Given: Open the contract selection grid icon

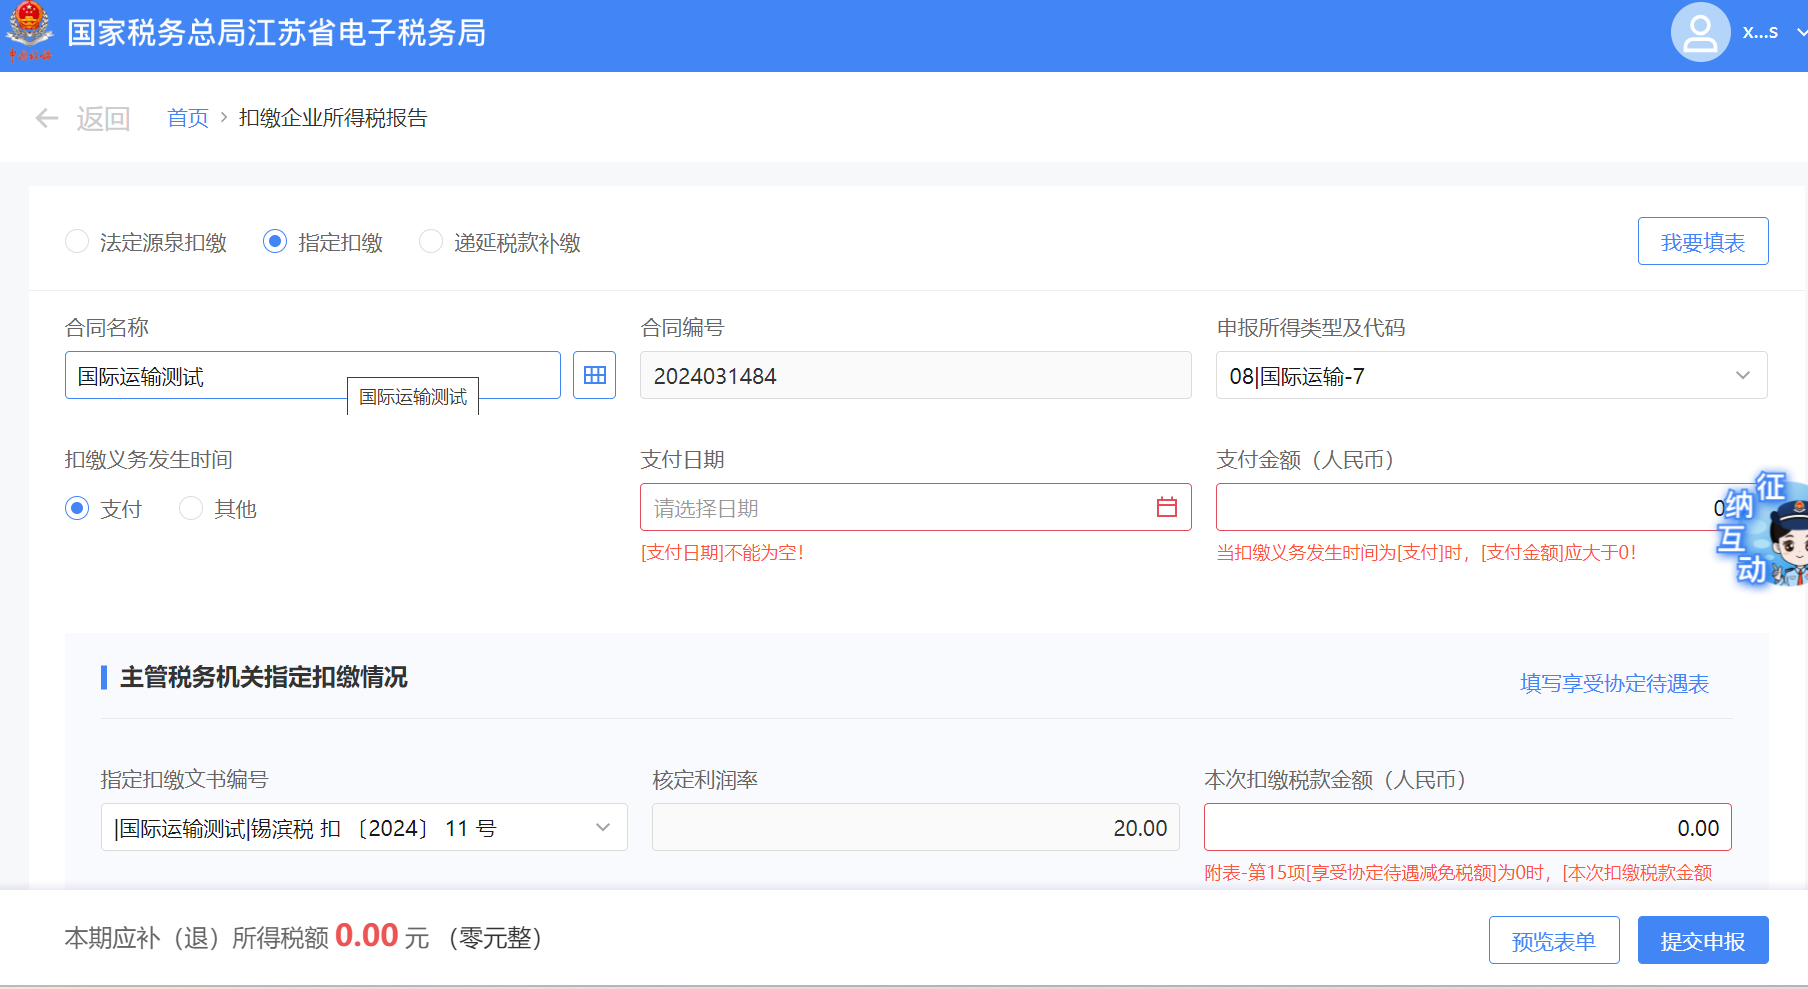Looking at the screenshot, I should coord(594,375).
